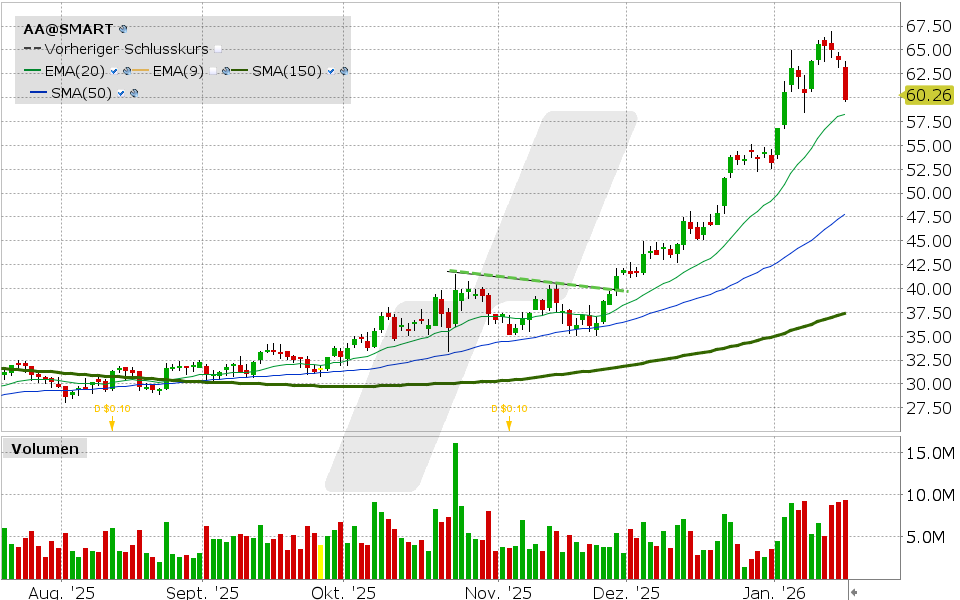The height and width of the screenshot is (600, 960).
Task: Open the SMA(50) indicator settings icon
Action: pyautogui.click(x=134, y=91)
